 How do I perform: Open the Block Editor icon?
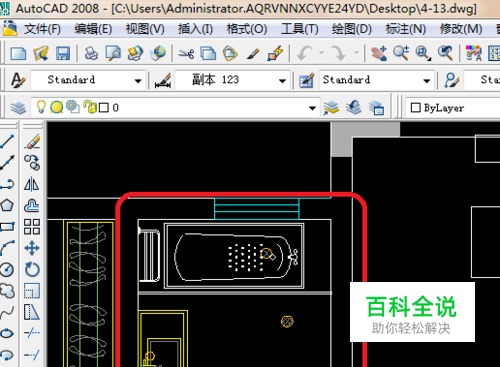pos(275,53)
